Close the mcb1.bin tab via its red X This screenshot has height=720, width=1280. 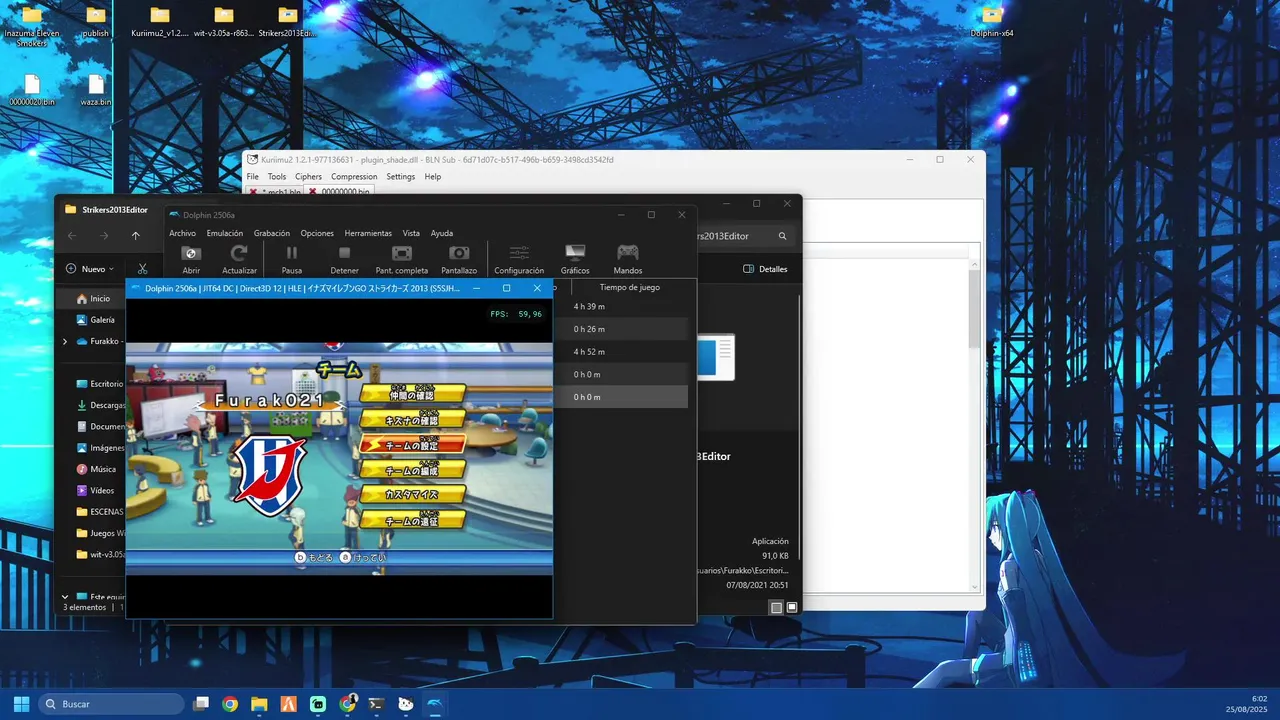(252, 192)
